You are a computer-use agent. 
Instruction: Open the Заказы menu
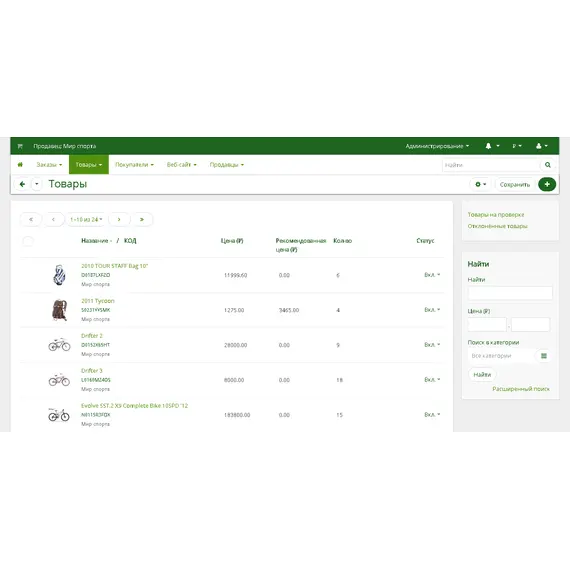click(x=49, y=165)
